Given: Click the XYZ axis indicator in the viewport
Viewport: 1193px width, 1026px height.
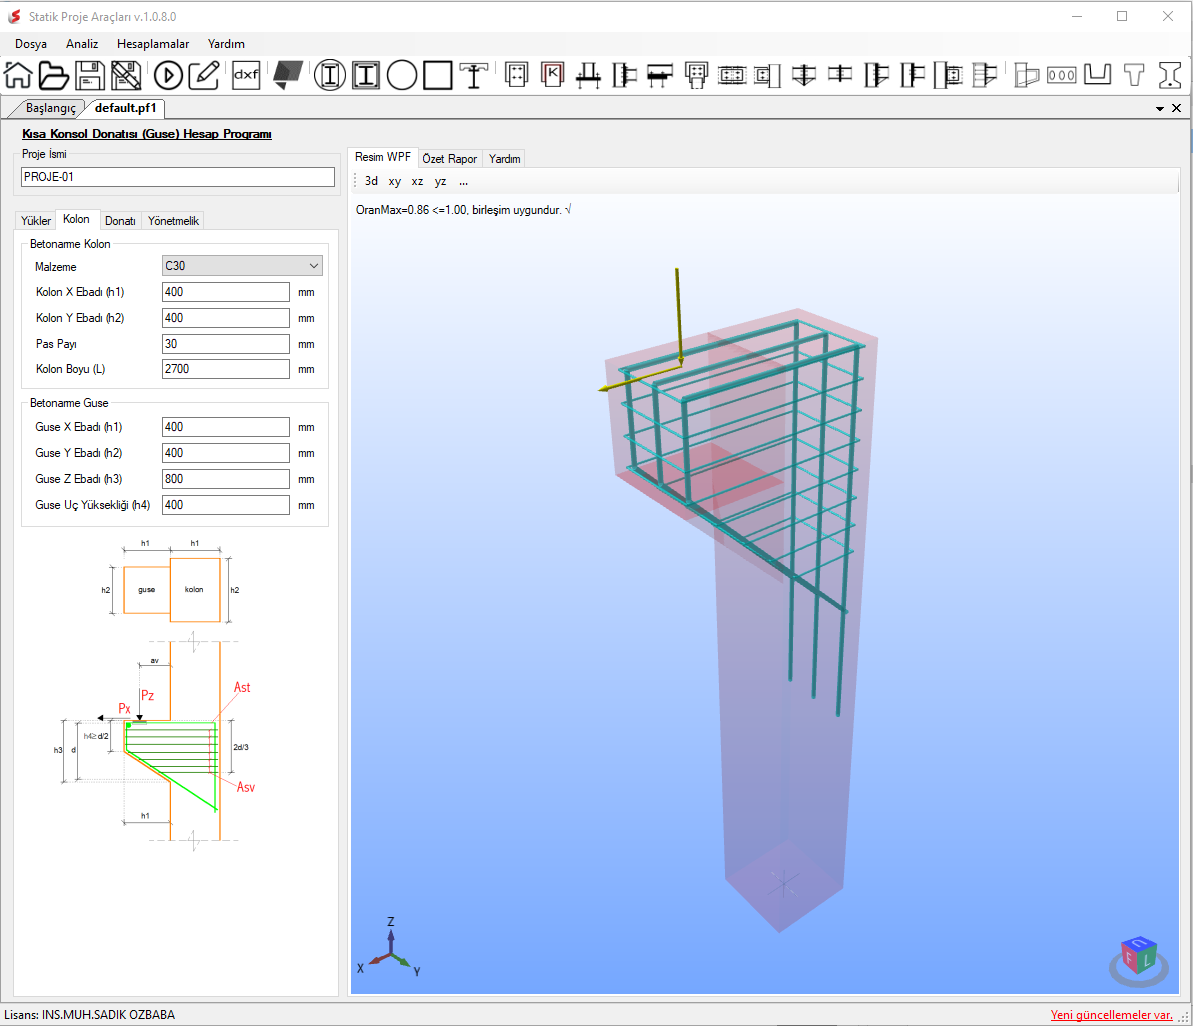Looking at the screenshot, I should tap(390, 948).
